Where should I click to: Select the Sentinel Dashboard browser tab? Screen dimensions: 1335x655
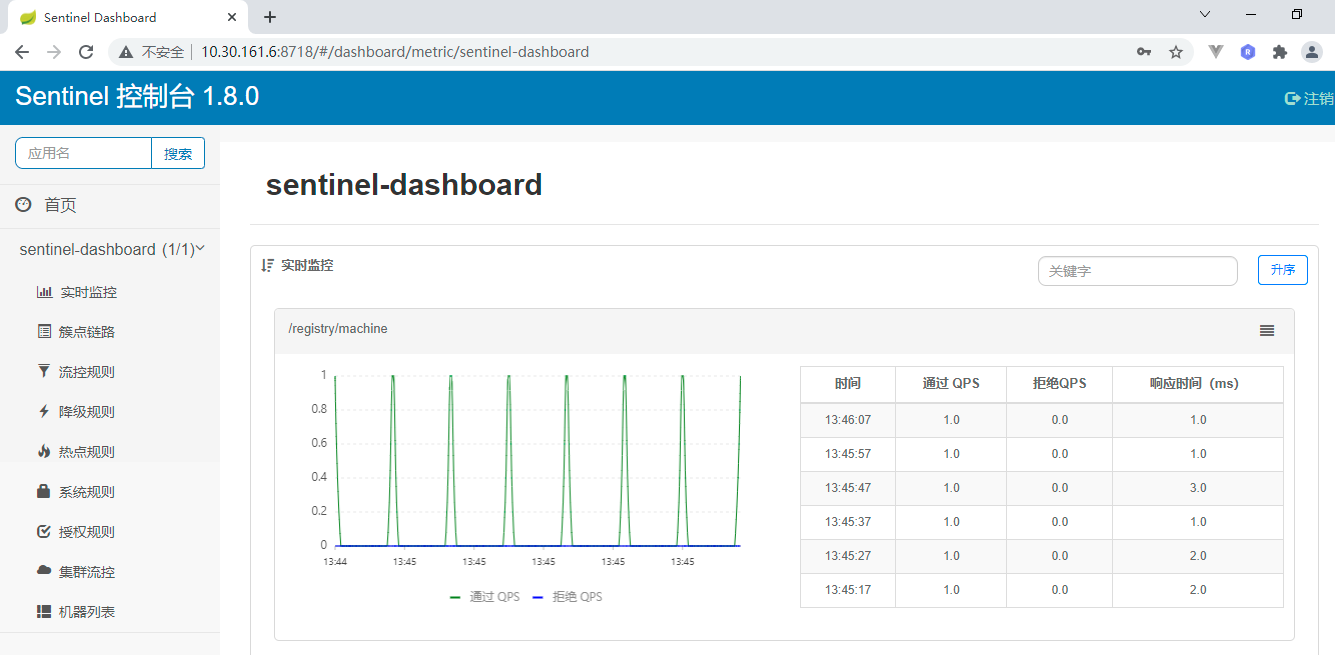pos(127,17)
